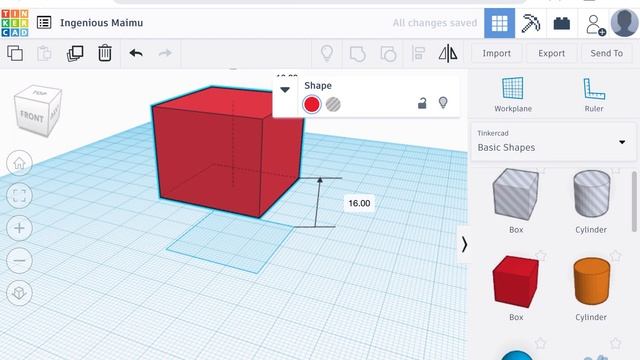Click the All changes saved status text
The width and height of the screenshot is (640, 360).
tap(435, 23)
